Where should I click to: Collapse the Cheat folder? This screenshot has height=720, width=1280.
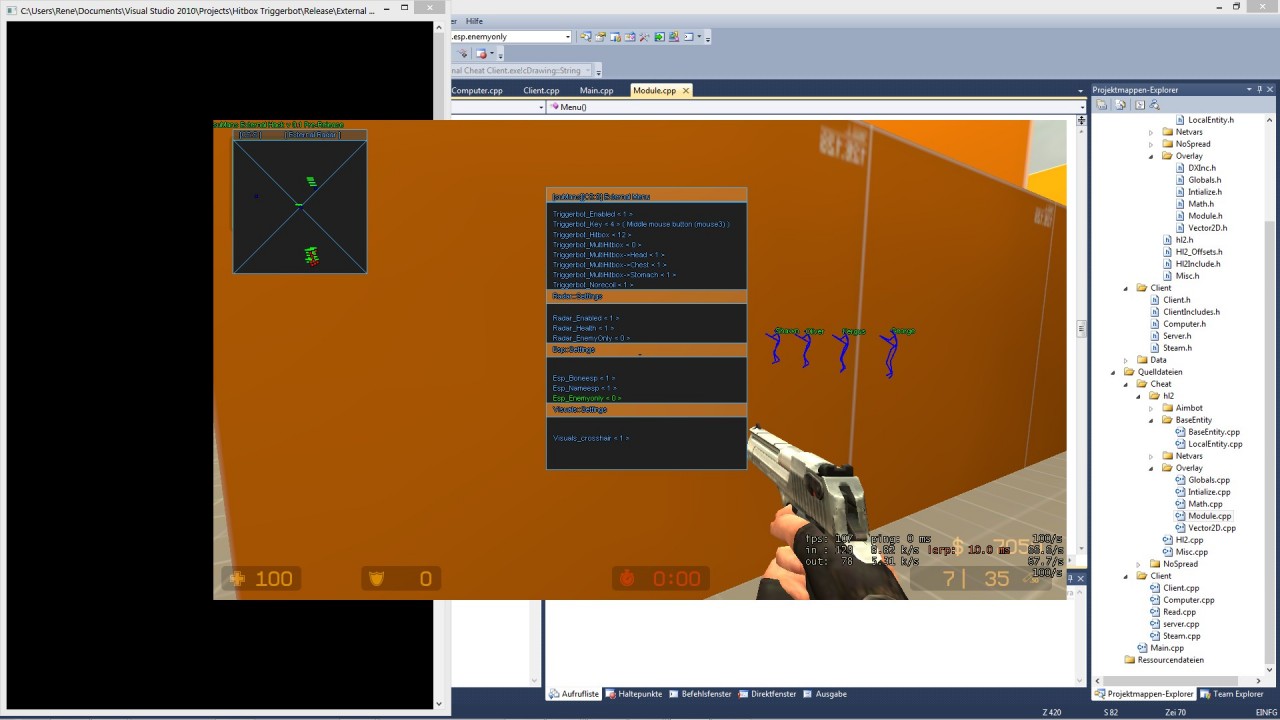click(1126, 384)
